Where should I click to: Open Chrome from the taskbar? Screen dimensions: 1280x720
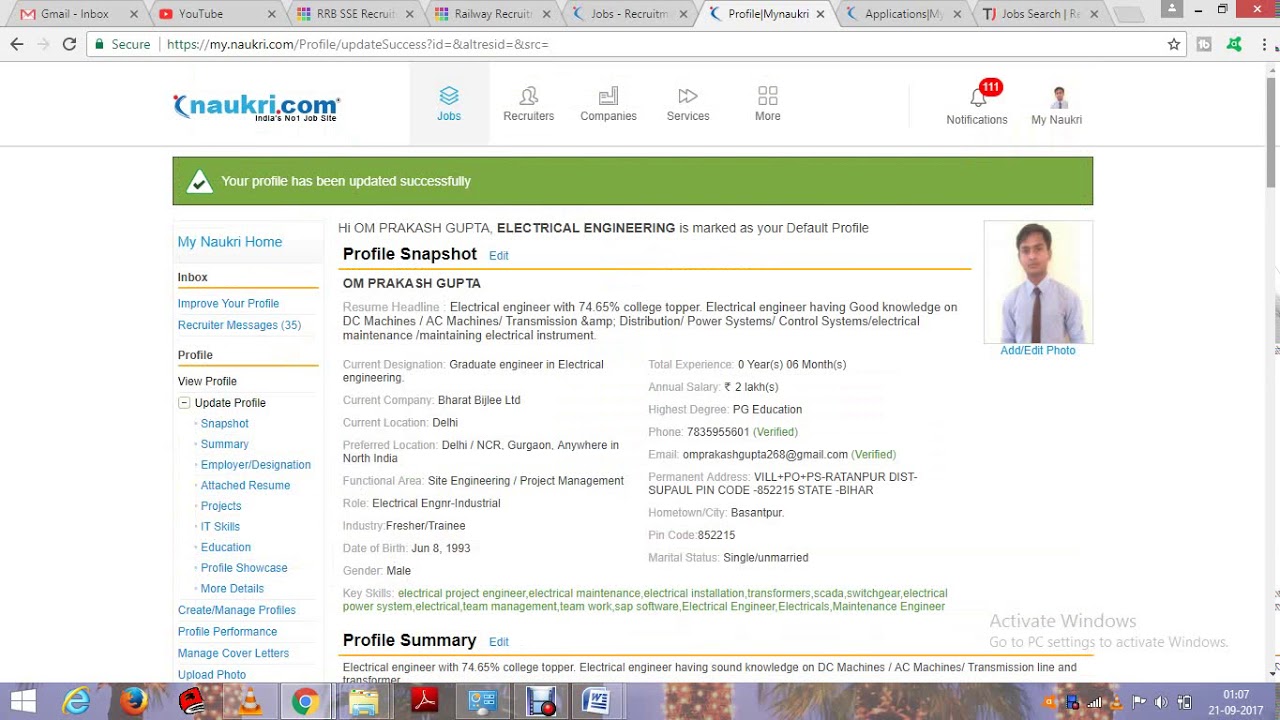tap(306, 701)
